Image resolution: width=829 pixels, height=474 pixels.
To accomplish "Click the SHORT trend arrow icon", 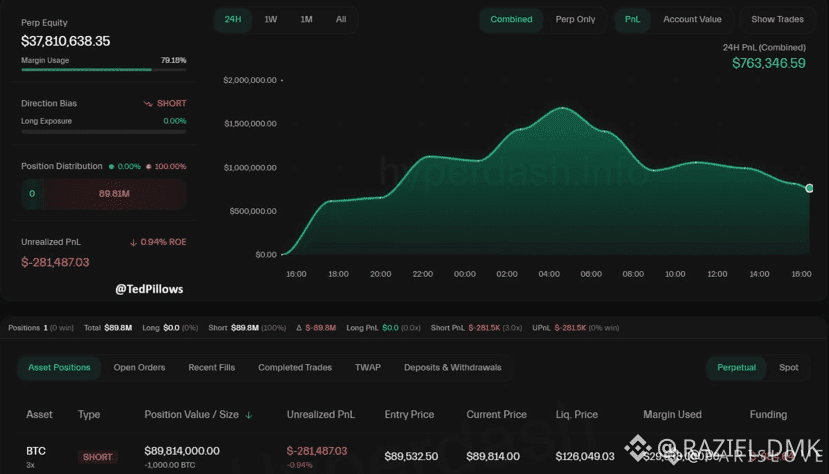I will 148,104.
